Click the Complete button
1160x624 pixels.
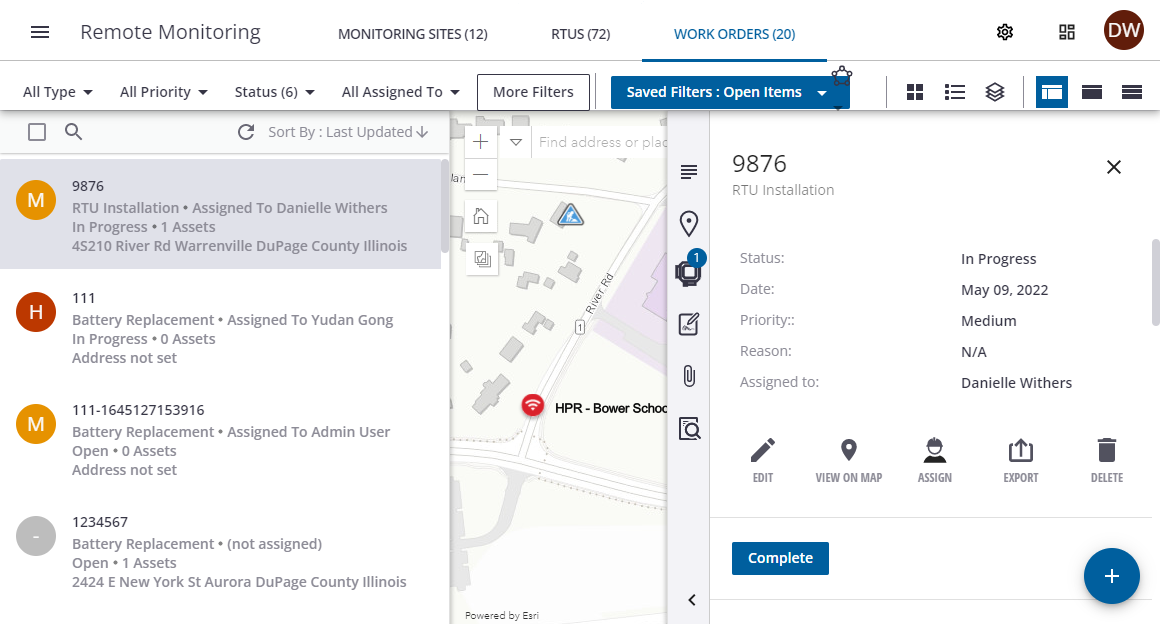(780, 558)
